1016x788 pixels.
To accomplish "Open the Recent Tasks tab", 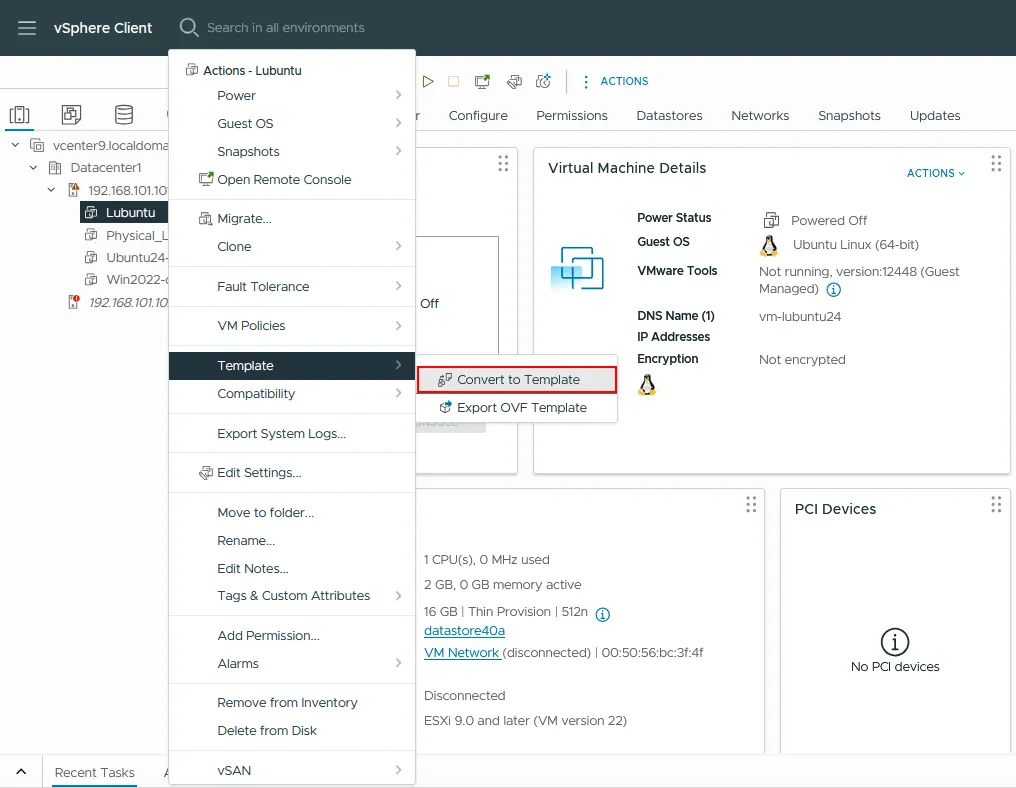I will tap(95, 772).
